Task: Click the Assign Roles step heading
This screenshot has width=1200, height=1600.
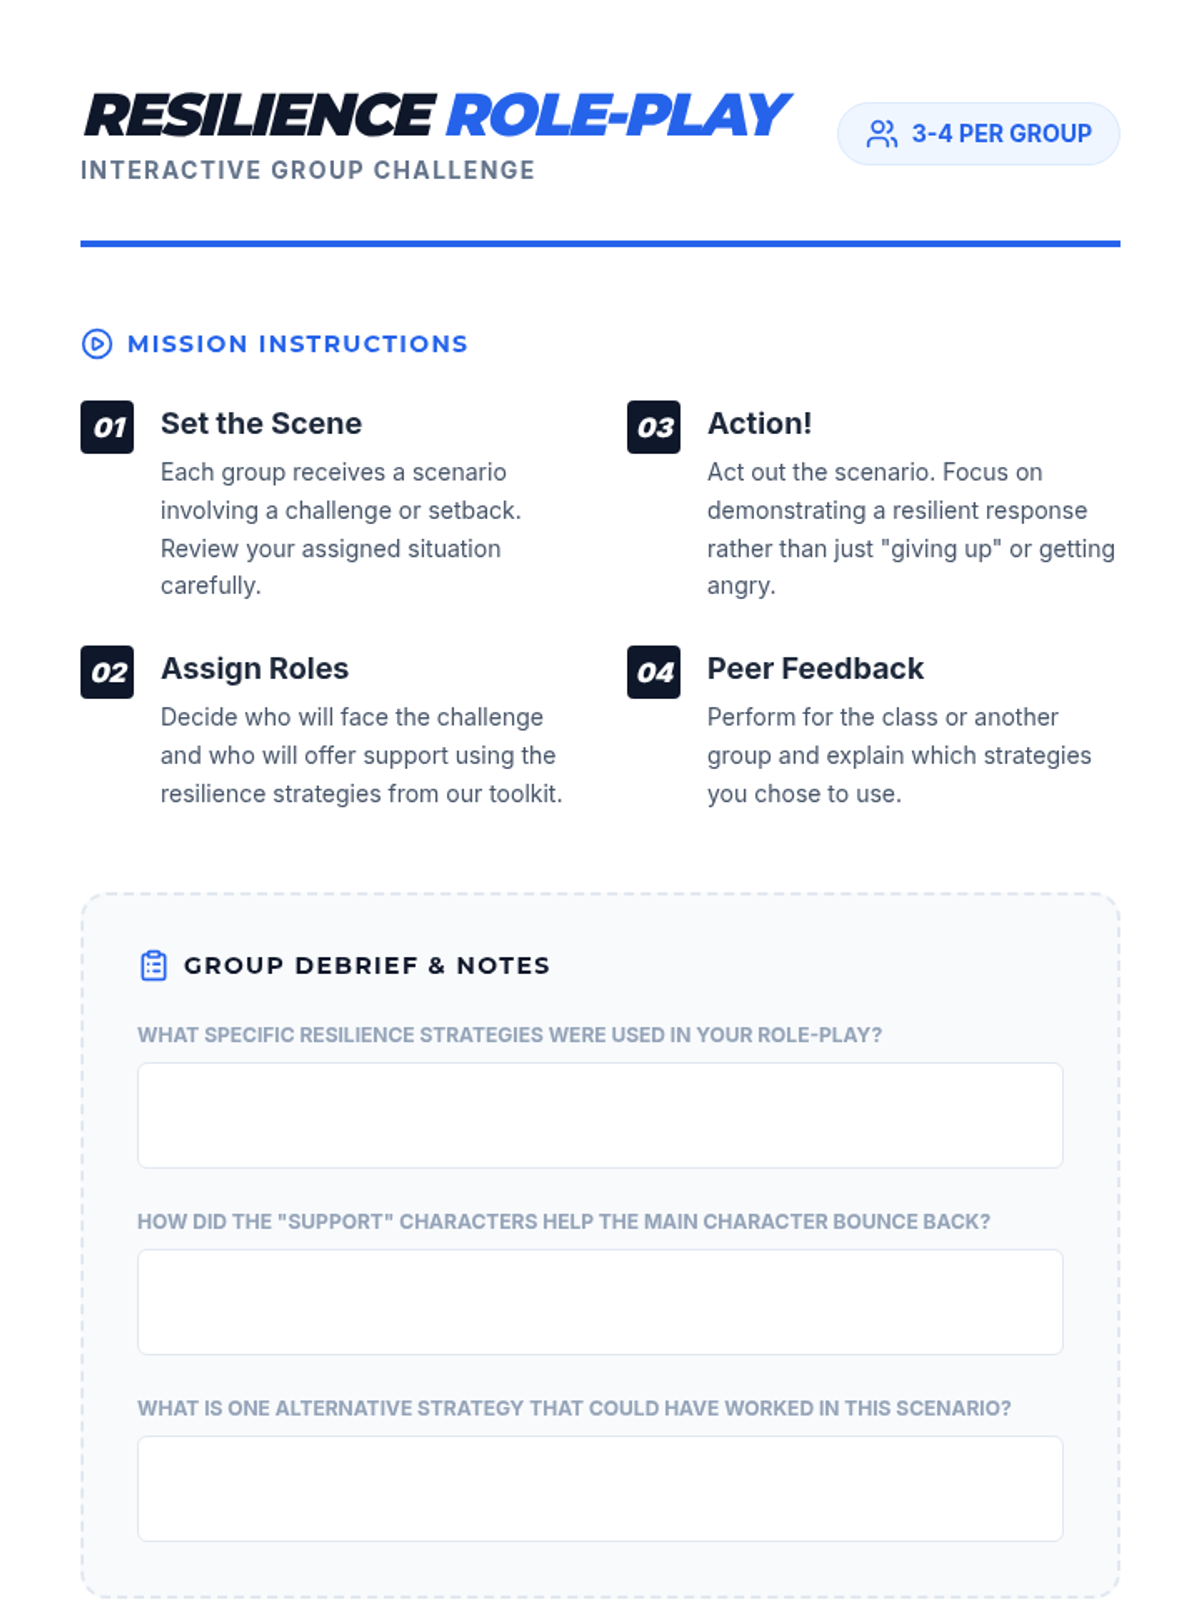Action: 255,669
